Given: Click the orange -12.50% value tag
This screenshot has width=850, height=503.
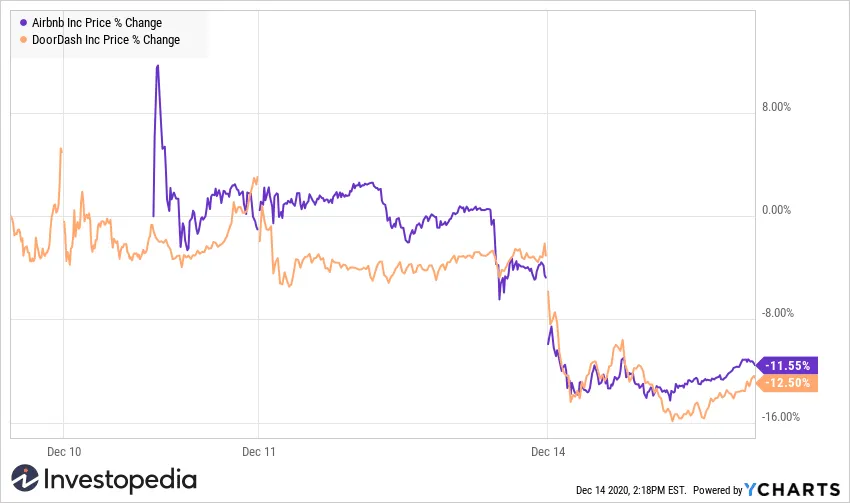Looking at the screenshot, I should [790, 383].
